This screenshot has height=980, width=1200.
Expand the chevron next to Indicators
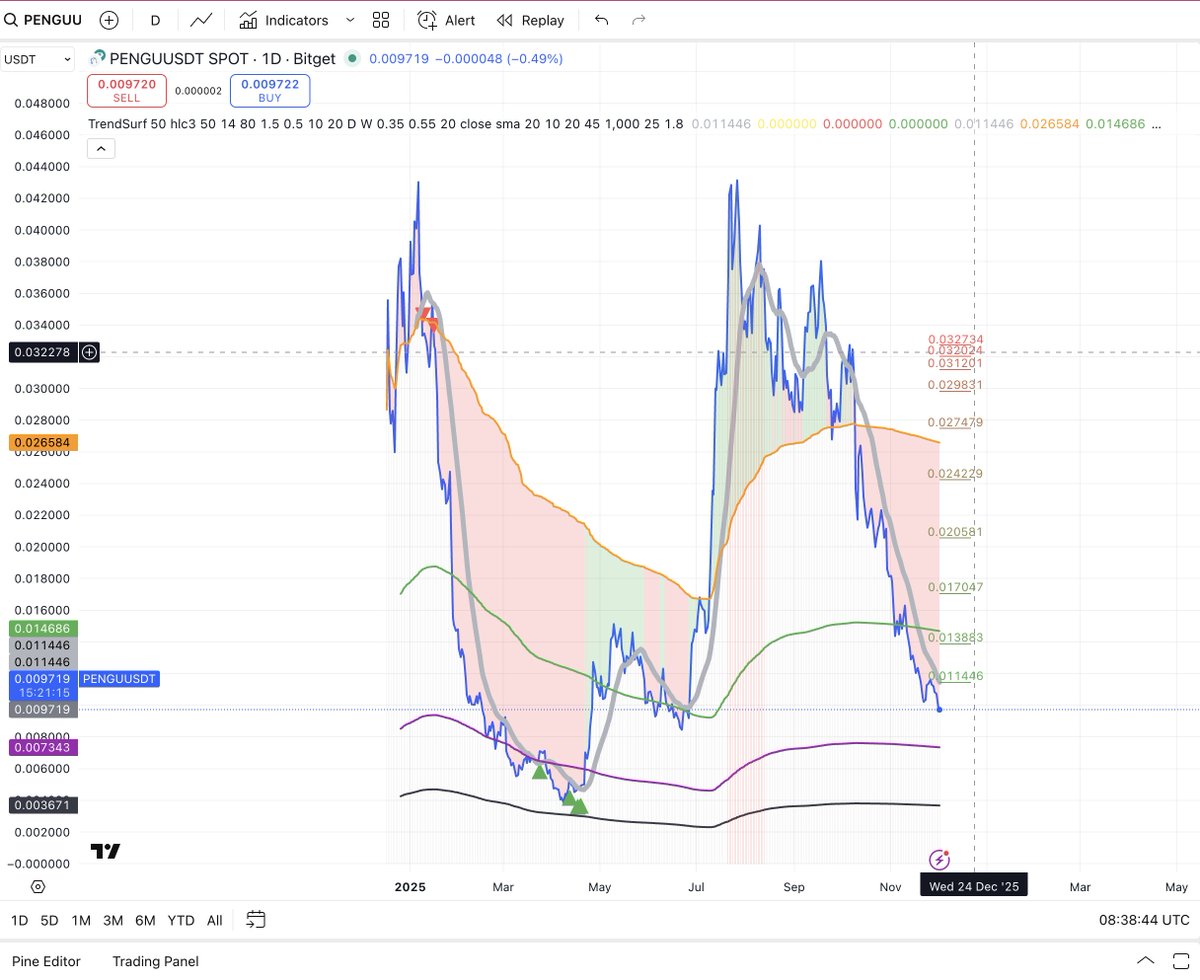[349, 20]
